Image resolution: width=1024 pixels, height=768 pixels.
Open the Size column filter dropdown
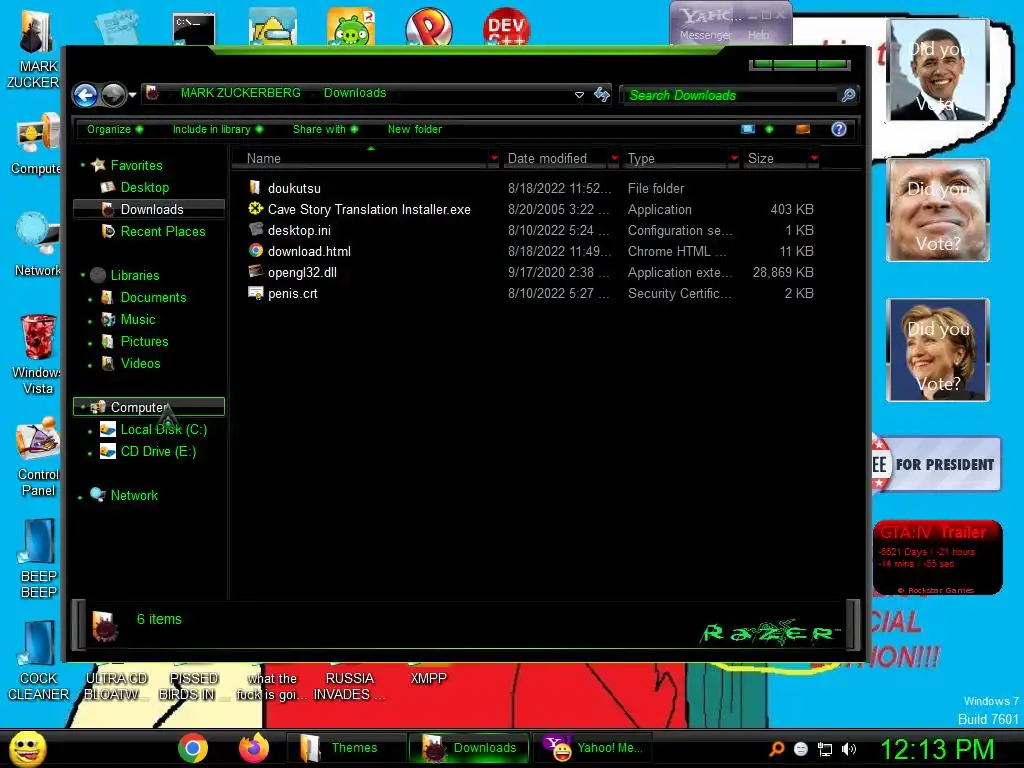(x=814, y=159)
